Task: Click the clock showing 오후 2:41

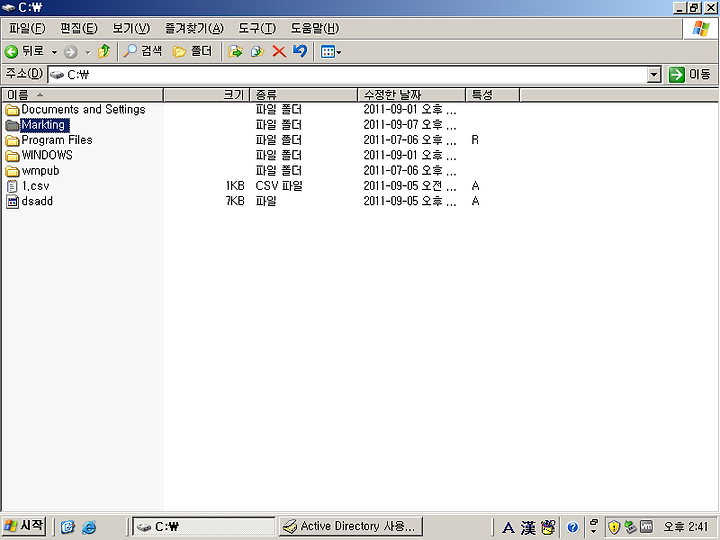Action: [686, 527]
